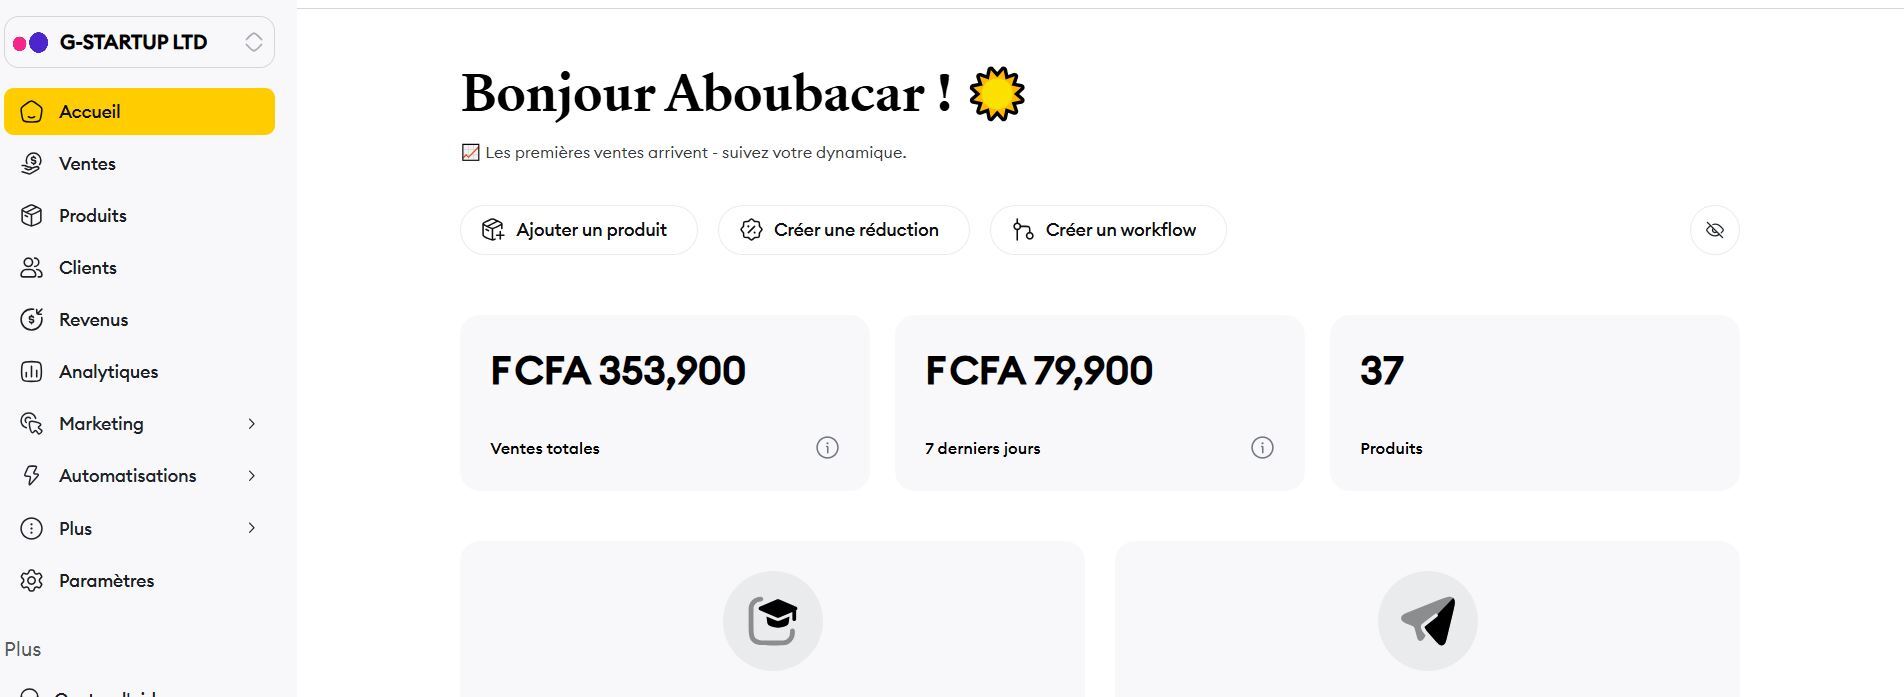Click the Ventes coin icon in sidebar

coord(32,164)
